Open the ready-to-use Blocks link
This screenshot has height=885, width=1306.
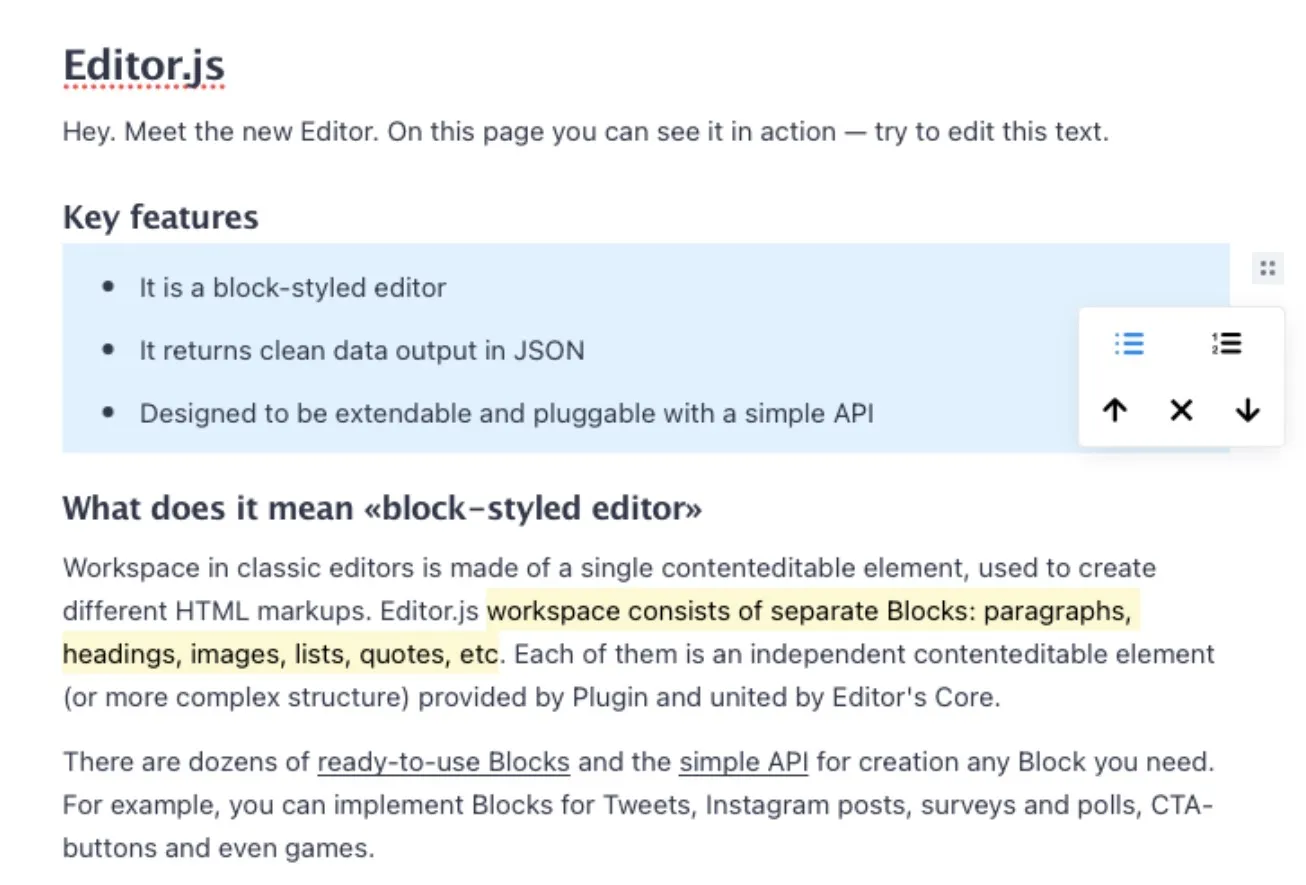tap(444, 762)
